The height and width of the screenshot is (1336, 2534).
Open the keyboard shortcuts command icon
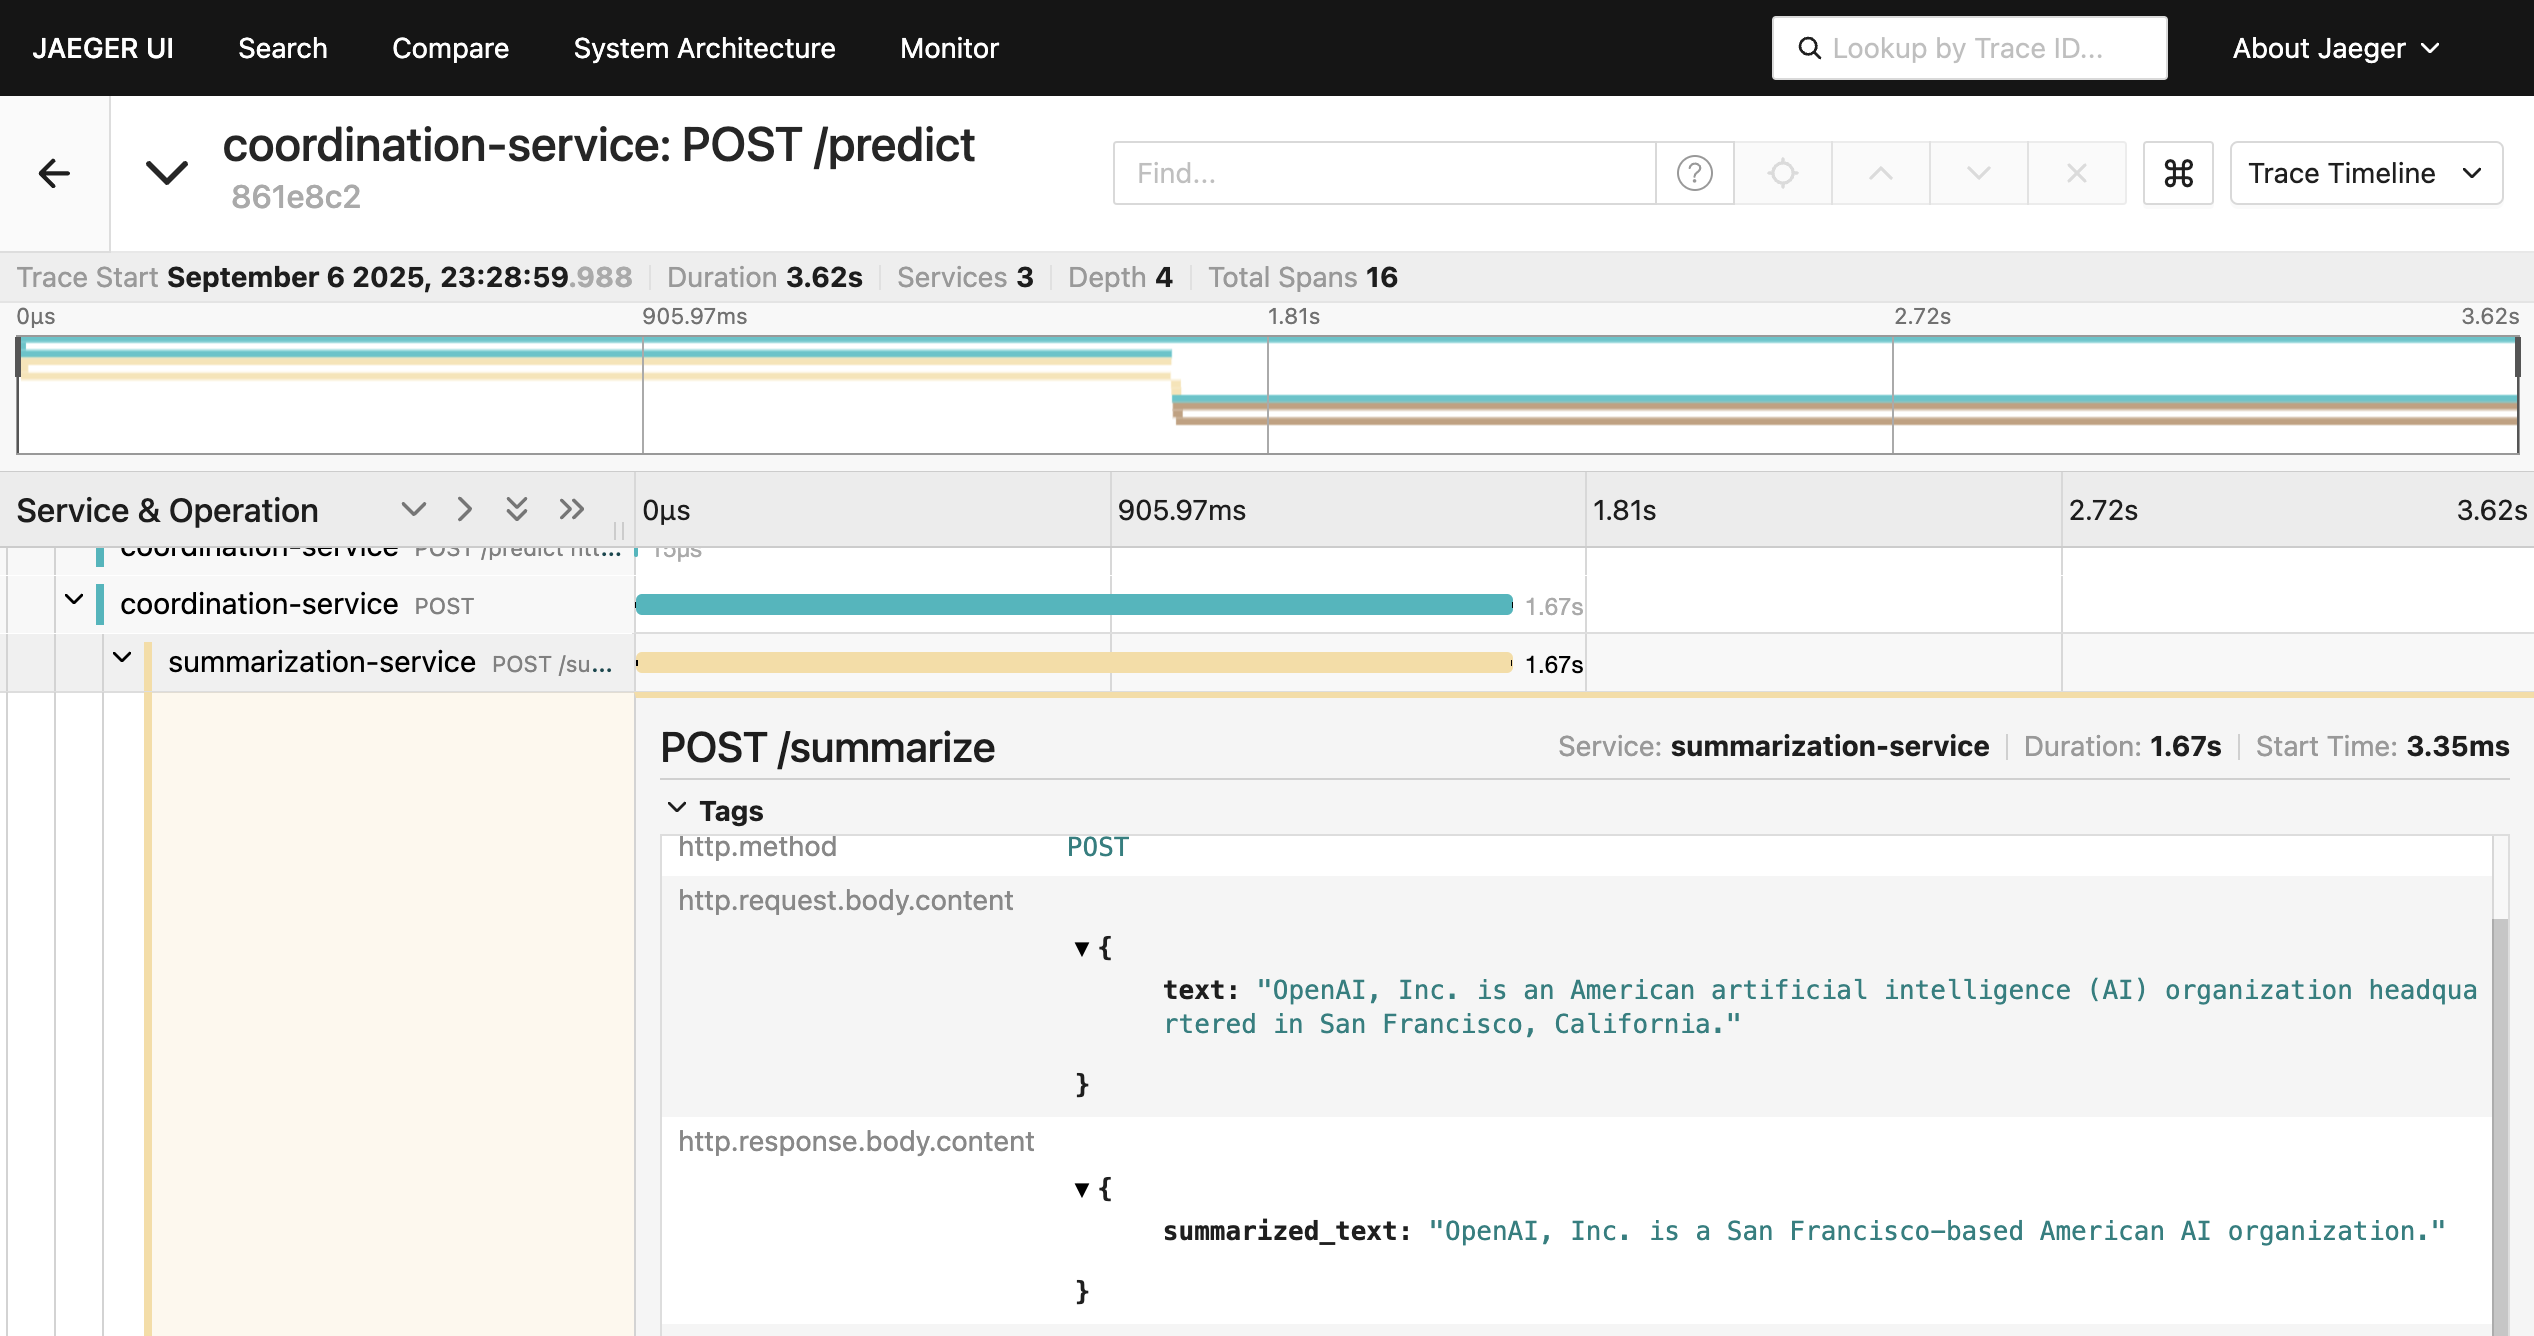pos(2178,173)
